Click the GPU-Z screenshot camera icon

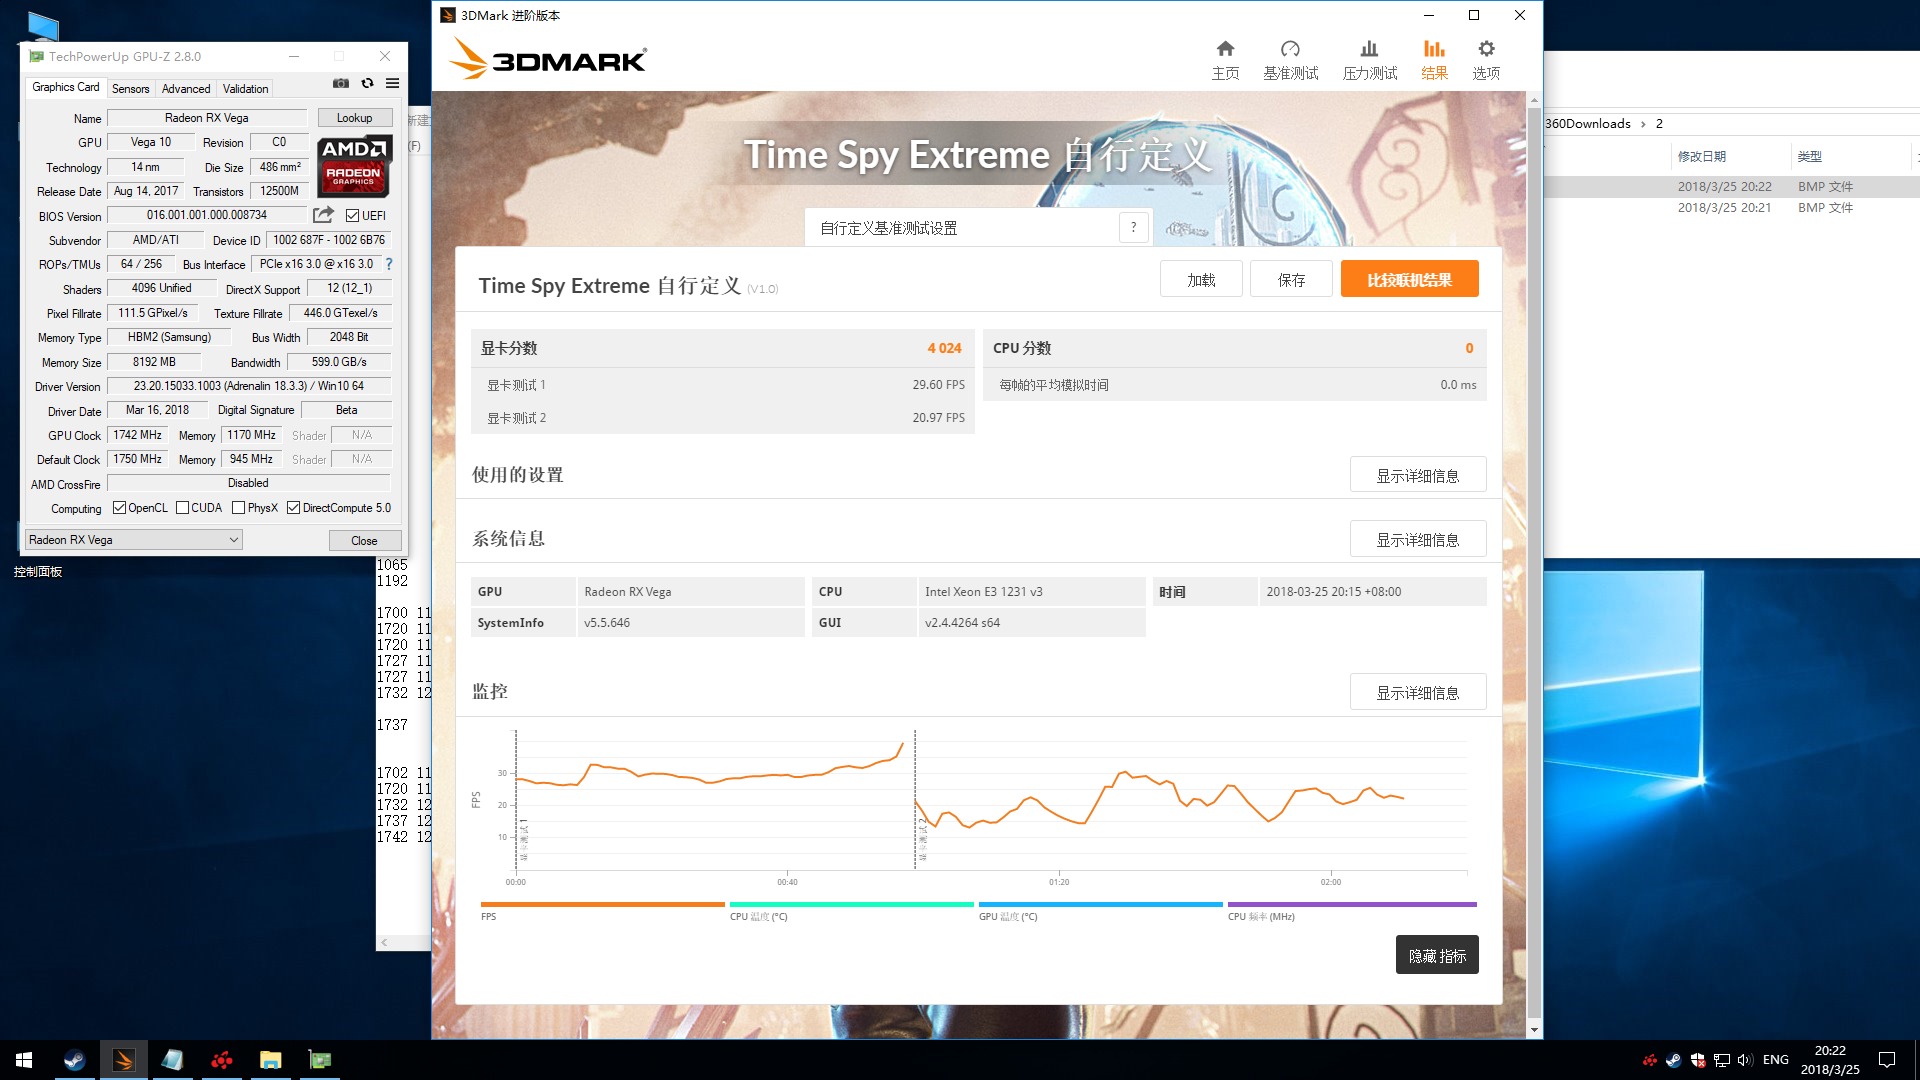(341, 84)
